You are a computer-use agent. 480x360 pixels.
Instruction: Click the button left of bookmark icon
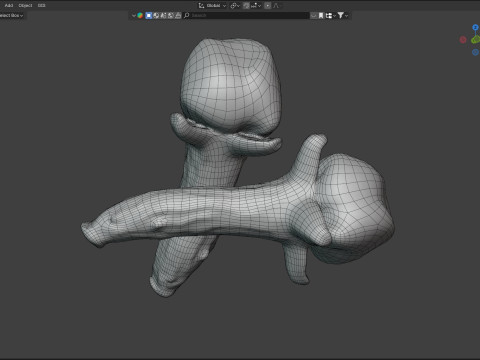tap(314, 15)
